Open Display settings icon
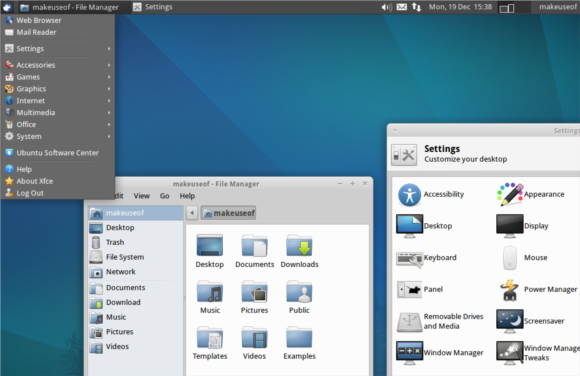Viewport: 580px width, 376px height. coord(510,226)
